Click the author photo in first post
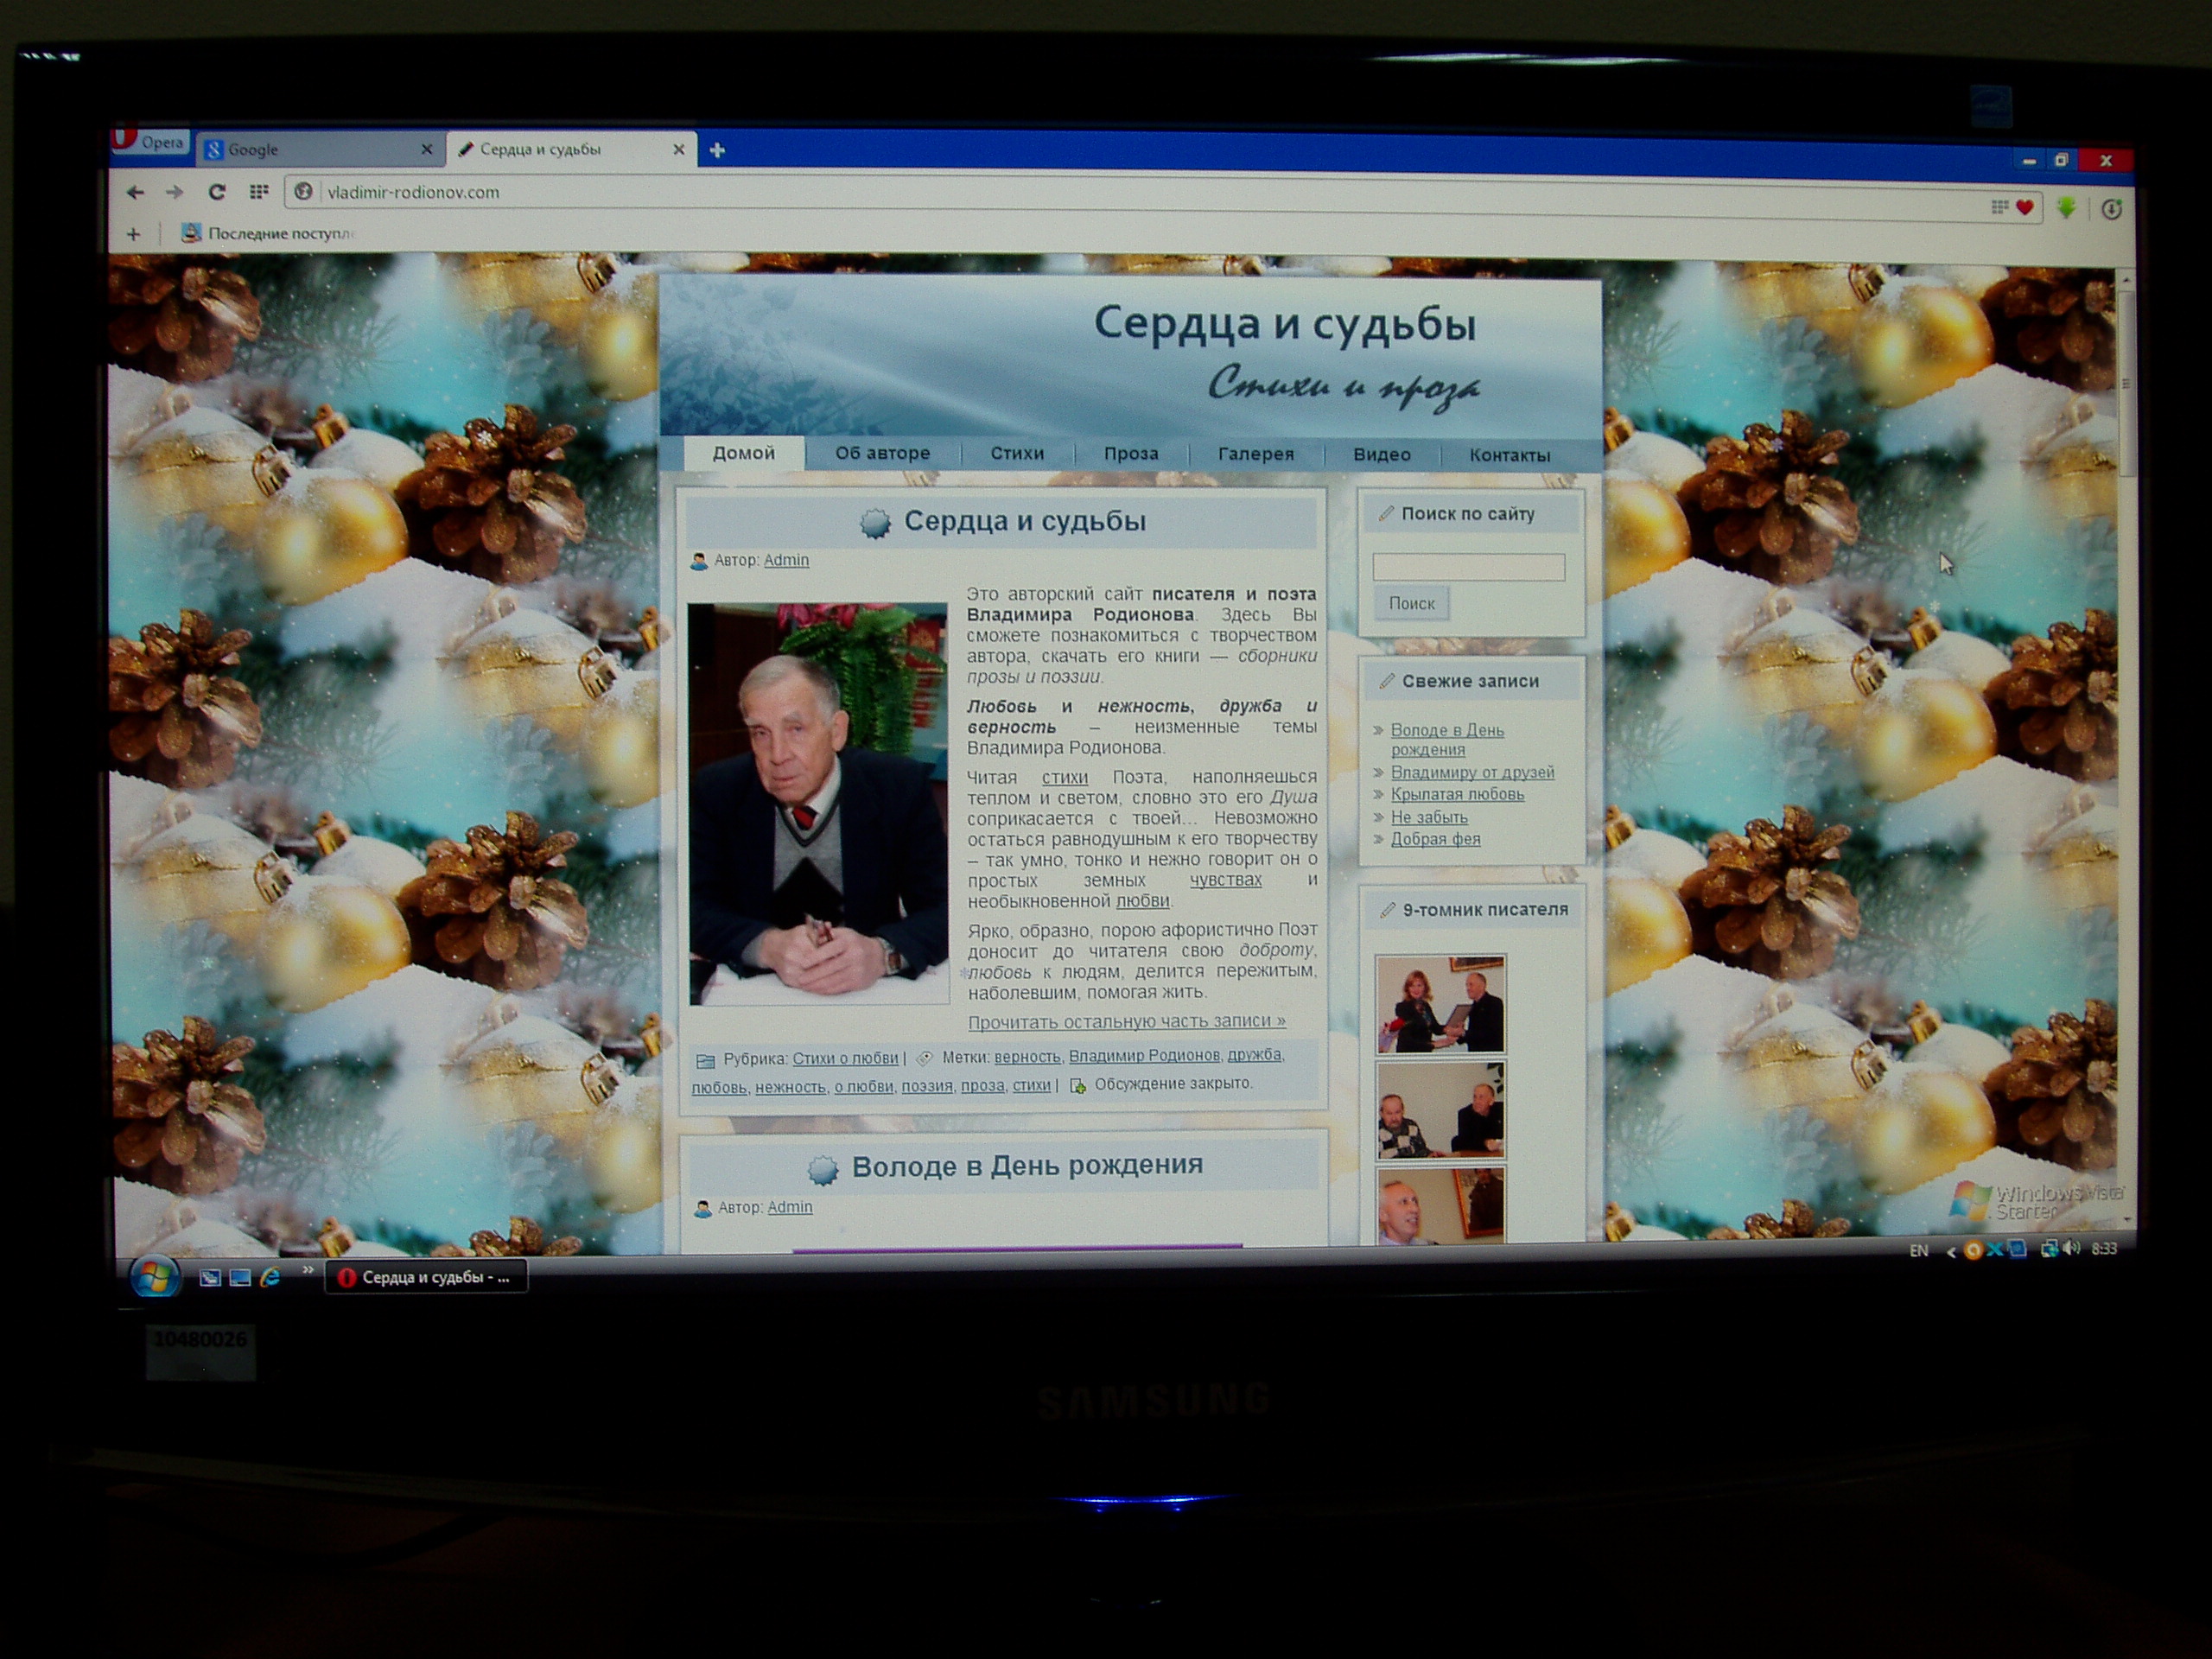Viewport: 2212px width, 1659px height. tap(818, 803)
